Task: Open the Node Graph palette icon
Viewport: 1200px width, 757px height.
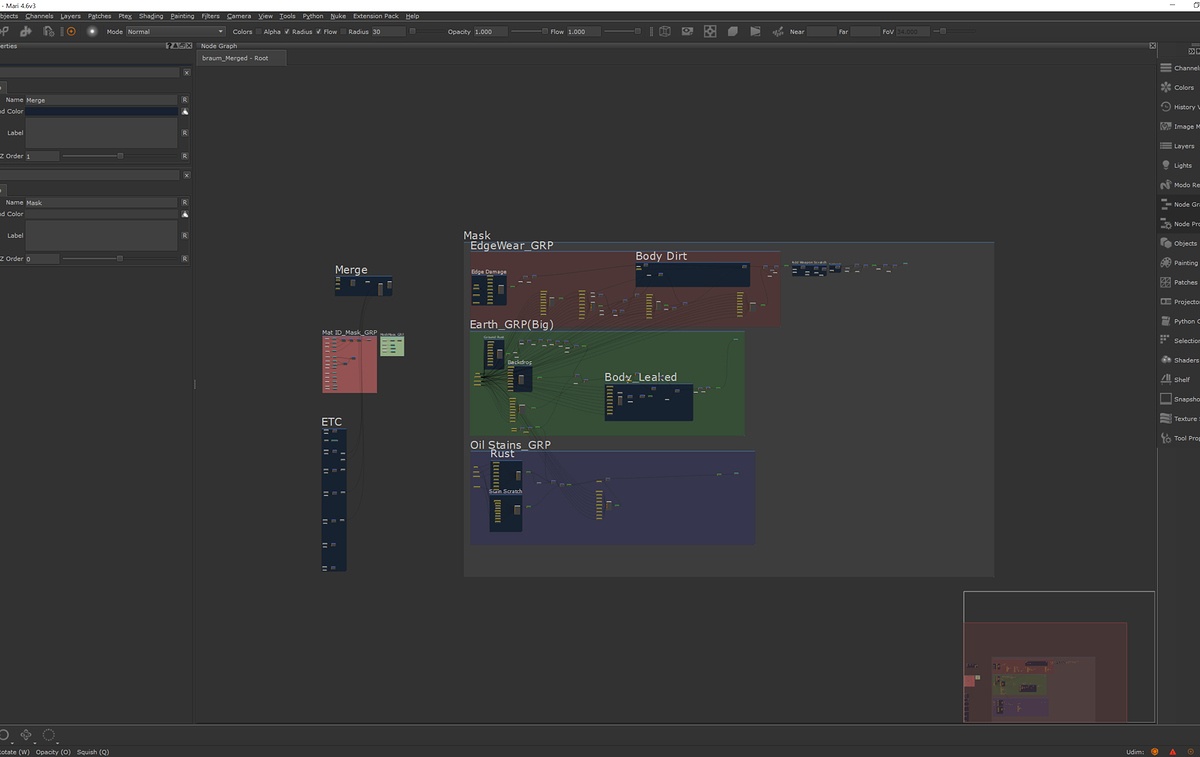Action: coord(1165,204)
